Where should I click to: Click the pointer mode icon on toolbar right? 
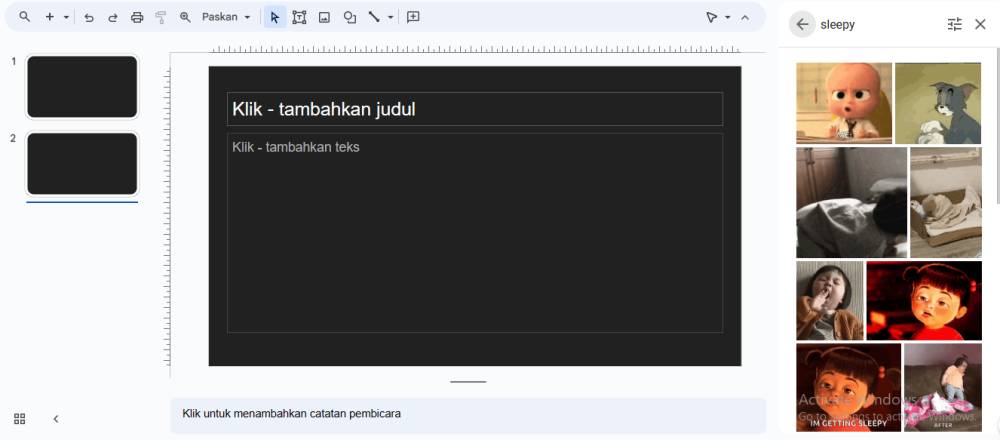[712, 17]
